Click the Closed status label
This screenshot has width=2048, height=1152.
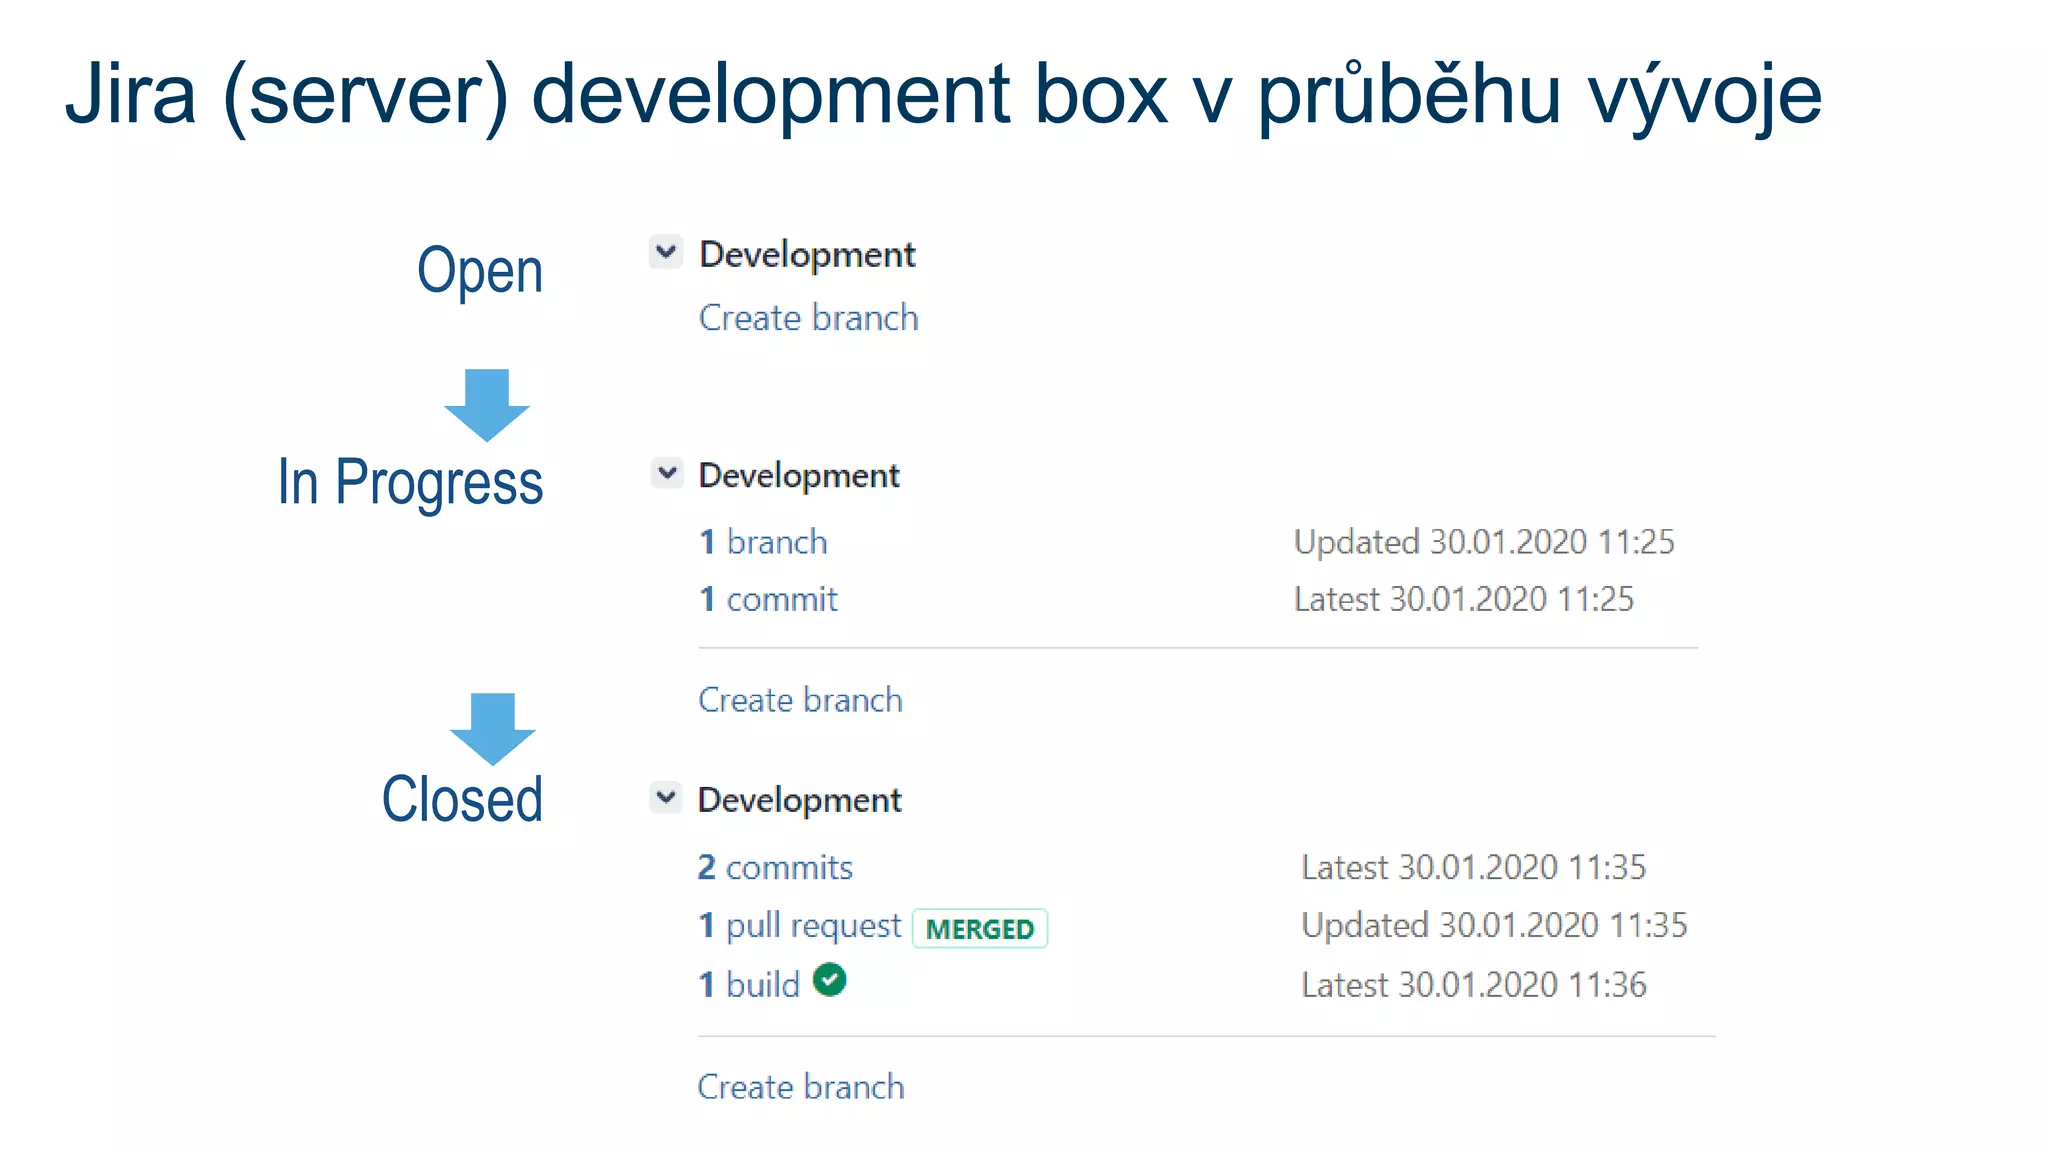(x=462, y=799)
